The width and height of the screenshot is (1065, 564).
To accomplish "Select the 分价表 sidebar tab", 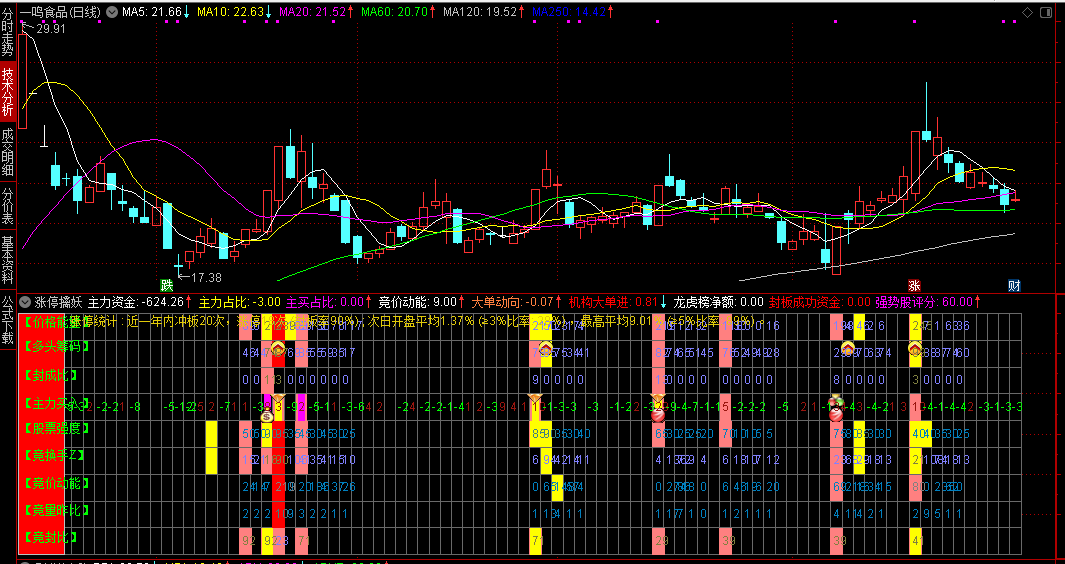I will [x=8, y=206].
